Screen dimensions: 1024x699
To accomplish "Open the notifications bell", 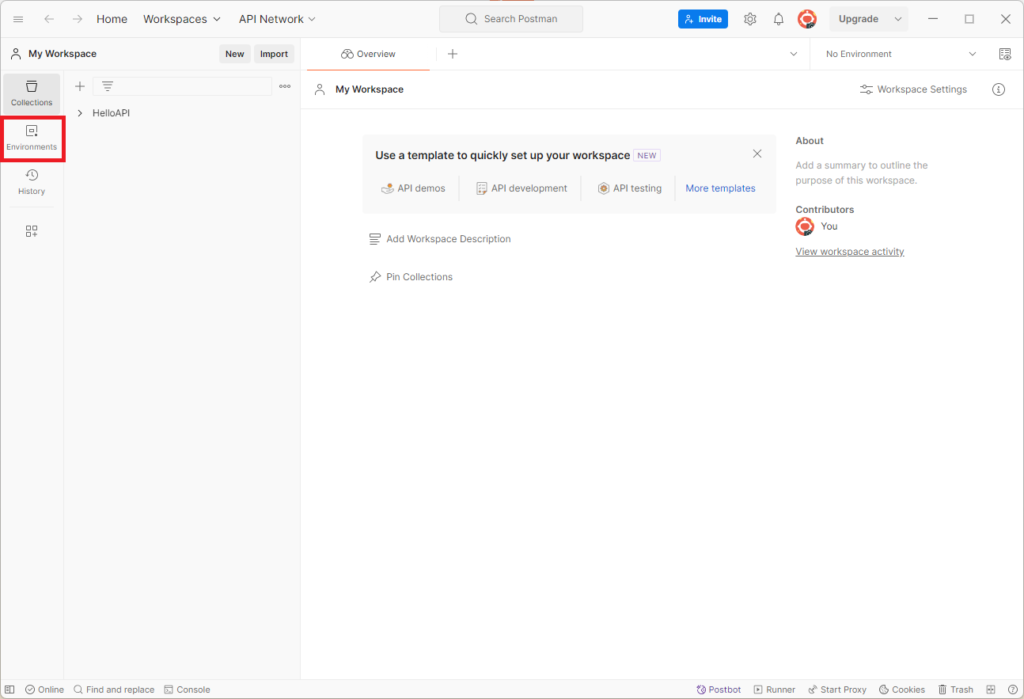I will [x=778, y=19].
